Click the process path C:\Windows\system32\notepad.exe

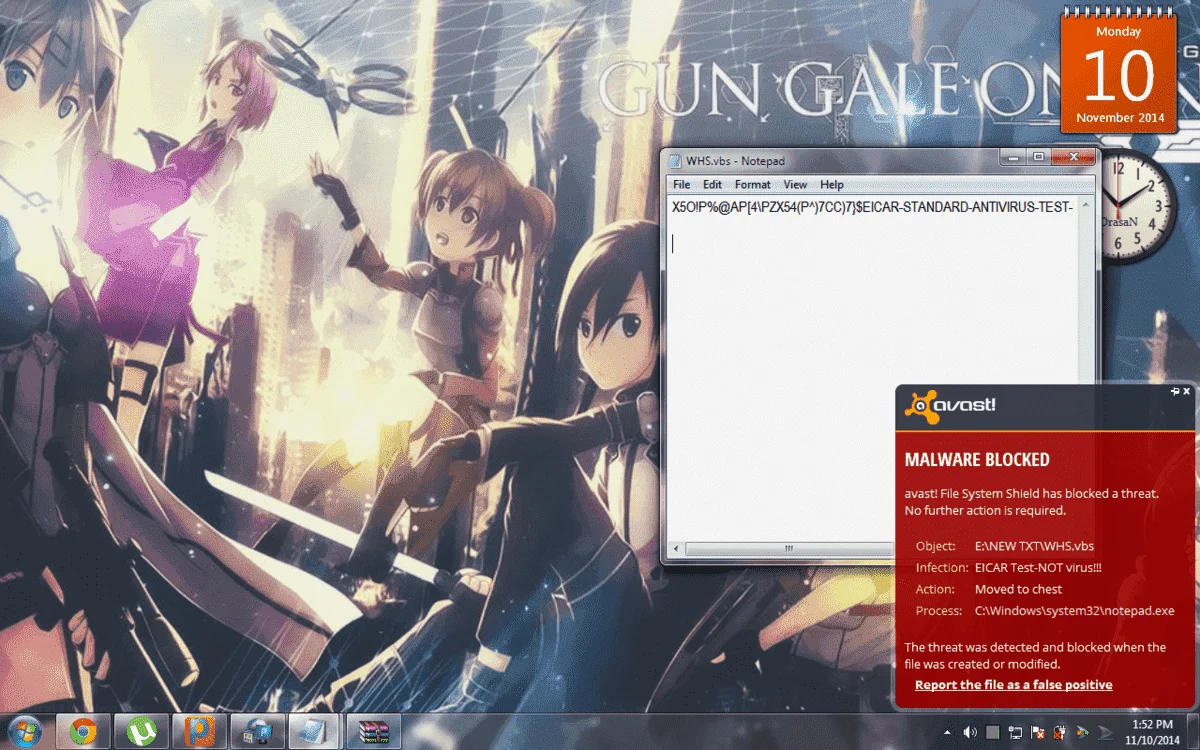click(1074, 611)
